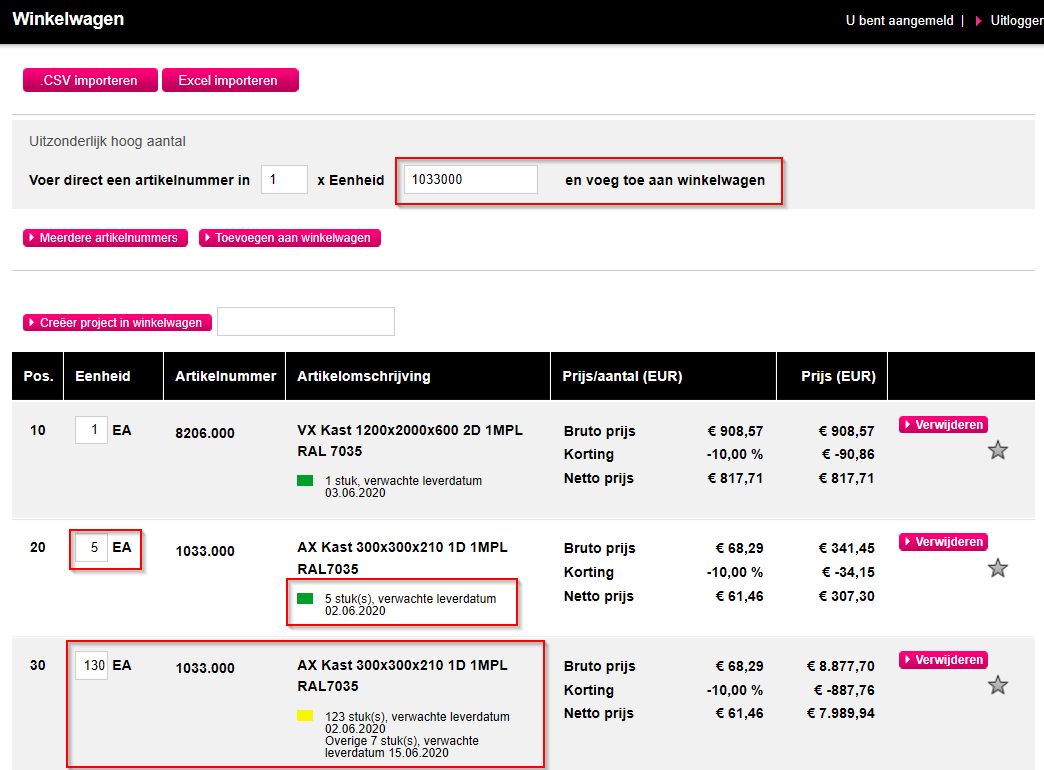Click favorite star for position 20
This screenshot has width=1044, height=770.
(x=997, y=568)
